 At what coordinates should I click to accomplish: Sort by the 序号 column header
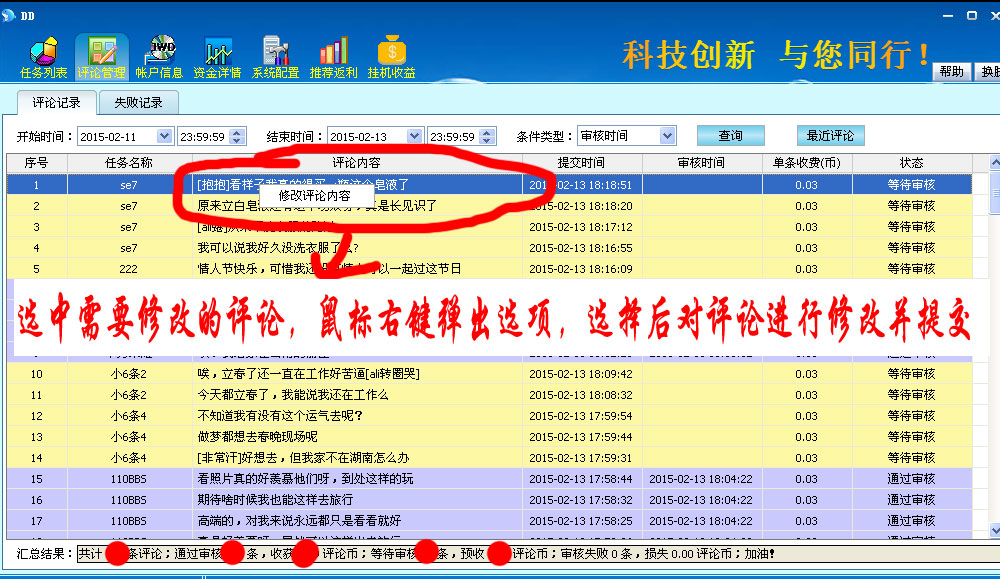coord(36,163)
